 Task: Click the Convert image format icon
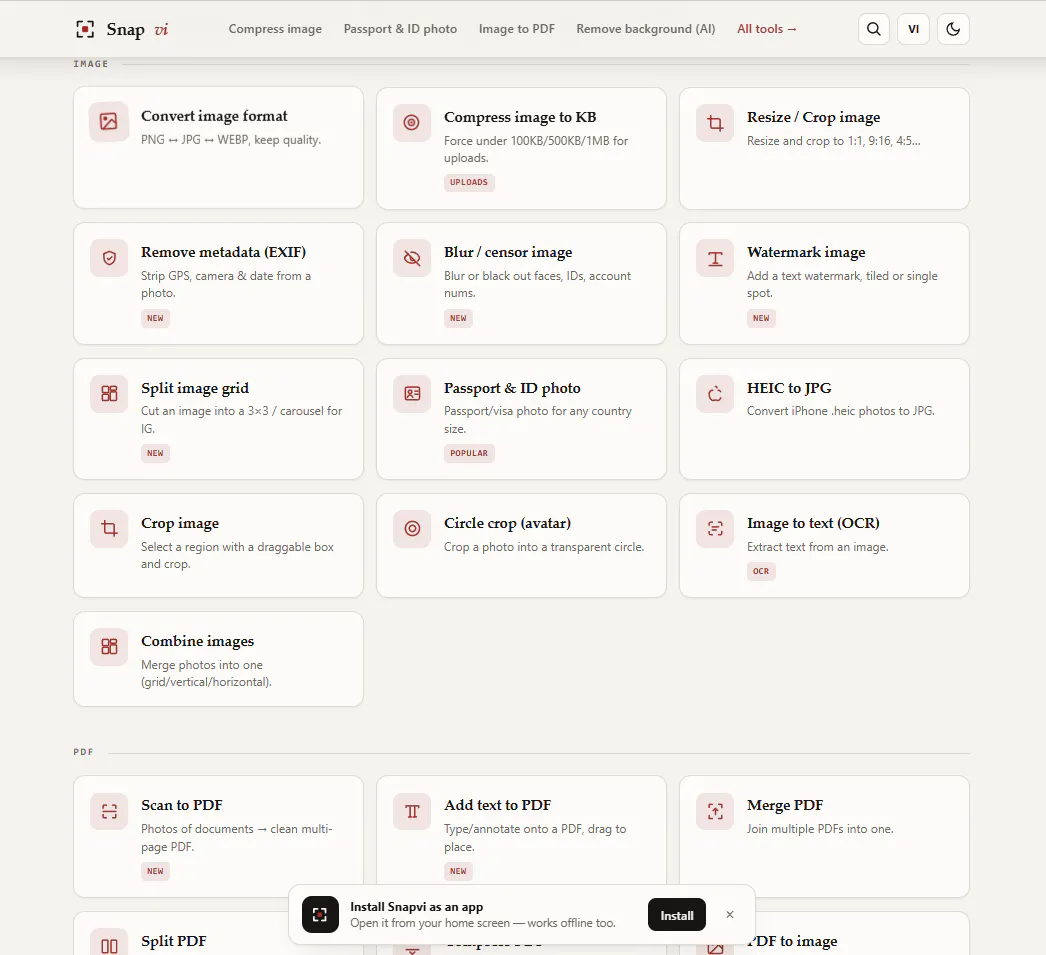click(x=109, y=121)
